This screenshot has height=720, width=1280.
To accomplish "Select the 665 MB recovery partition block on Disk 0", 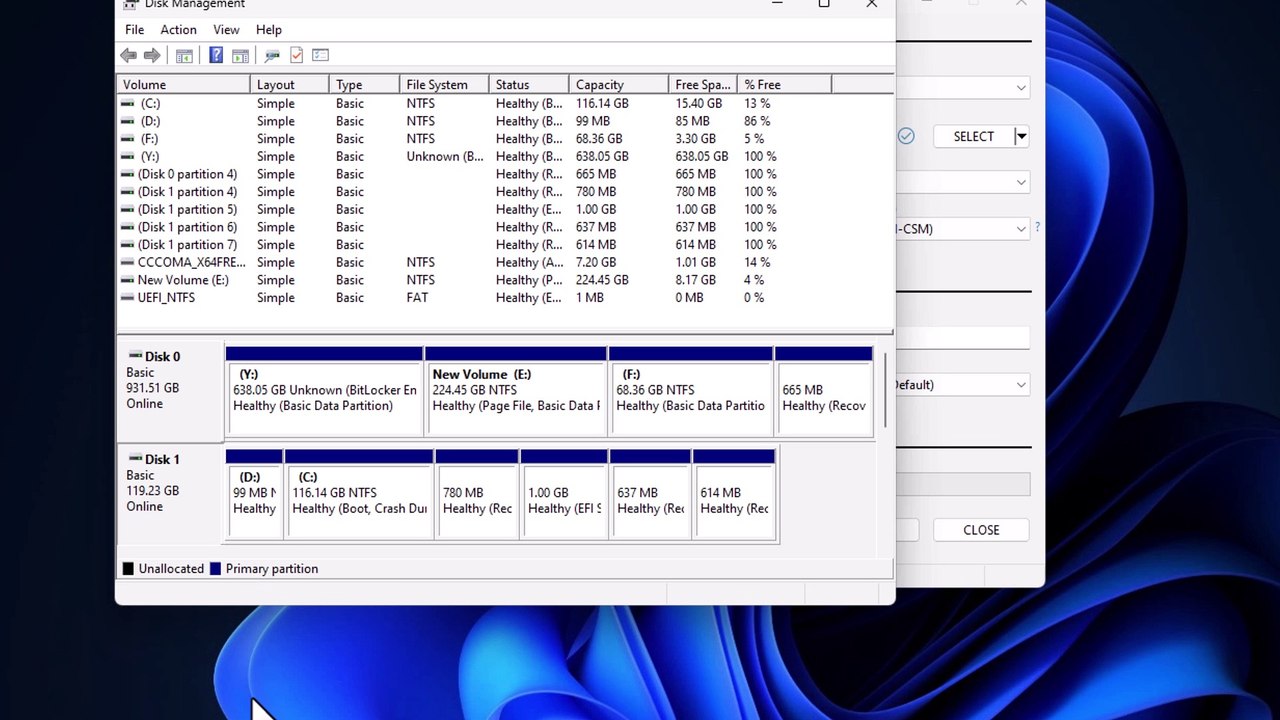I will 824,391.
